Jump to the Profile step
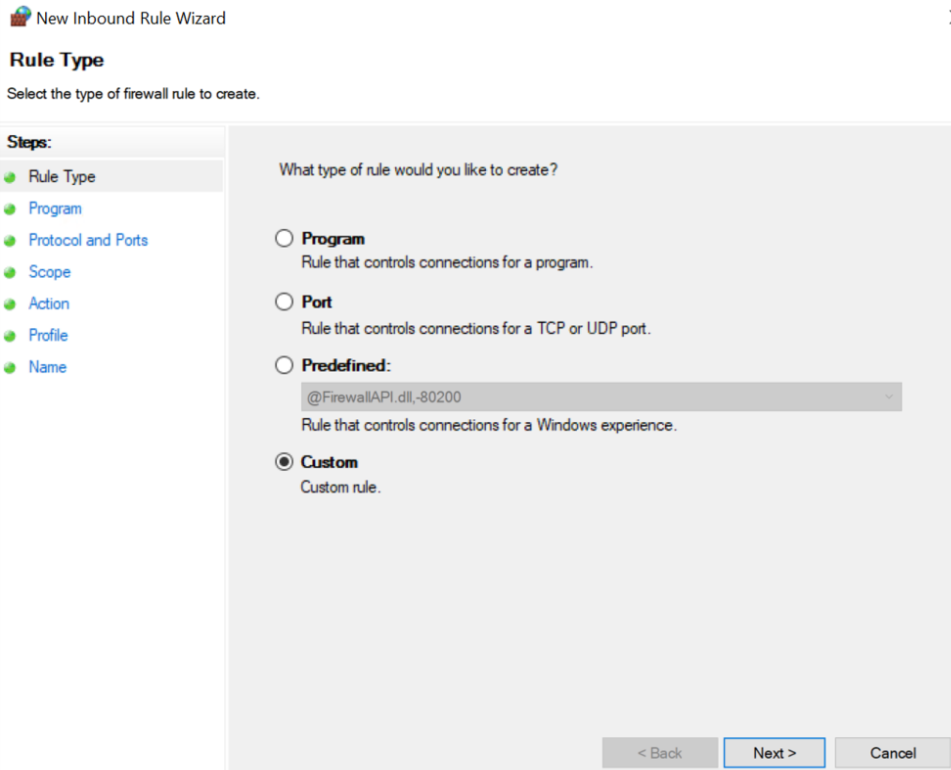The width and height of the screenshot is (951, 770). tap(49, 335)
